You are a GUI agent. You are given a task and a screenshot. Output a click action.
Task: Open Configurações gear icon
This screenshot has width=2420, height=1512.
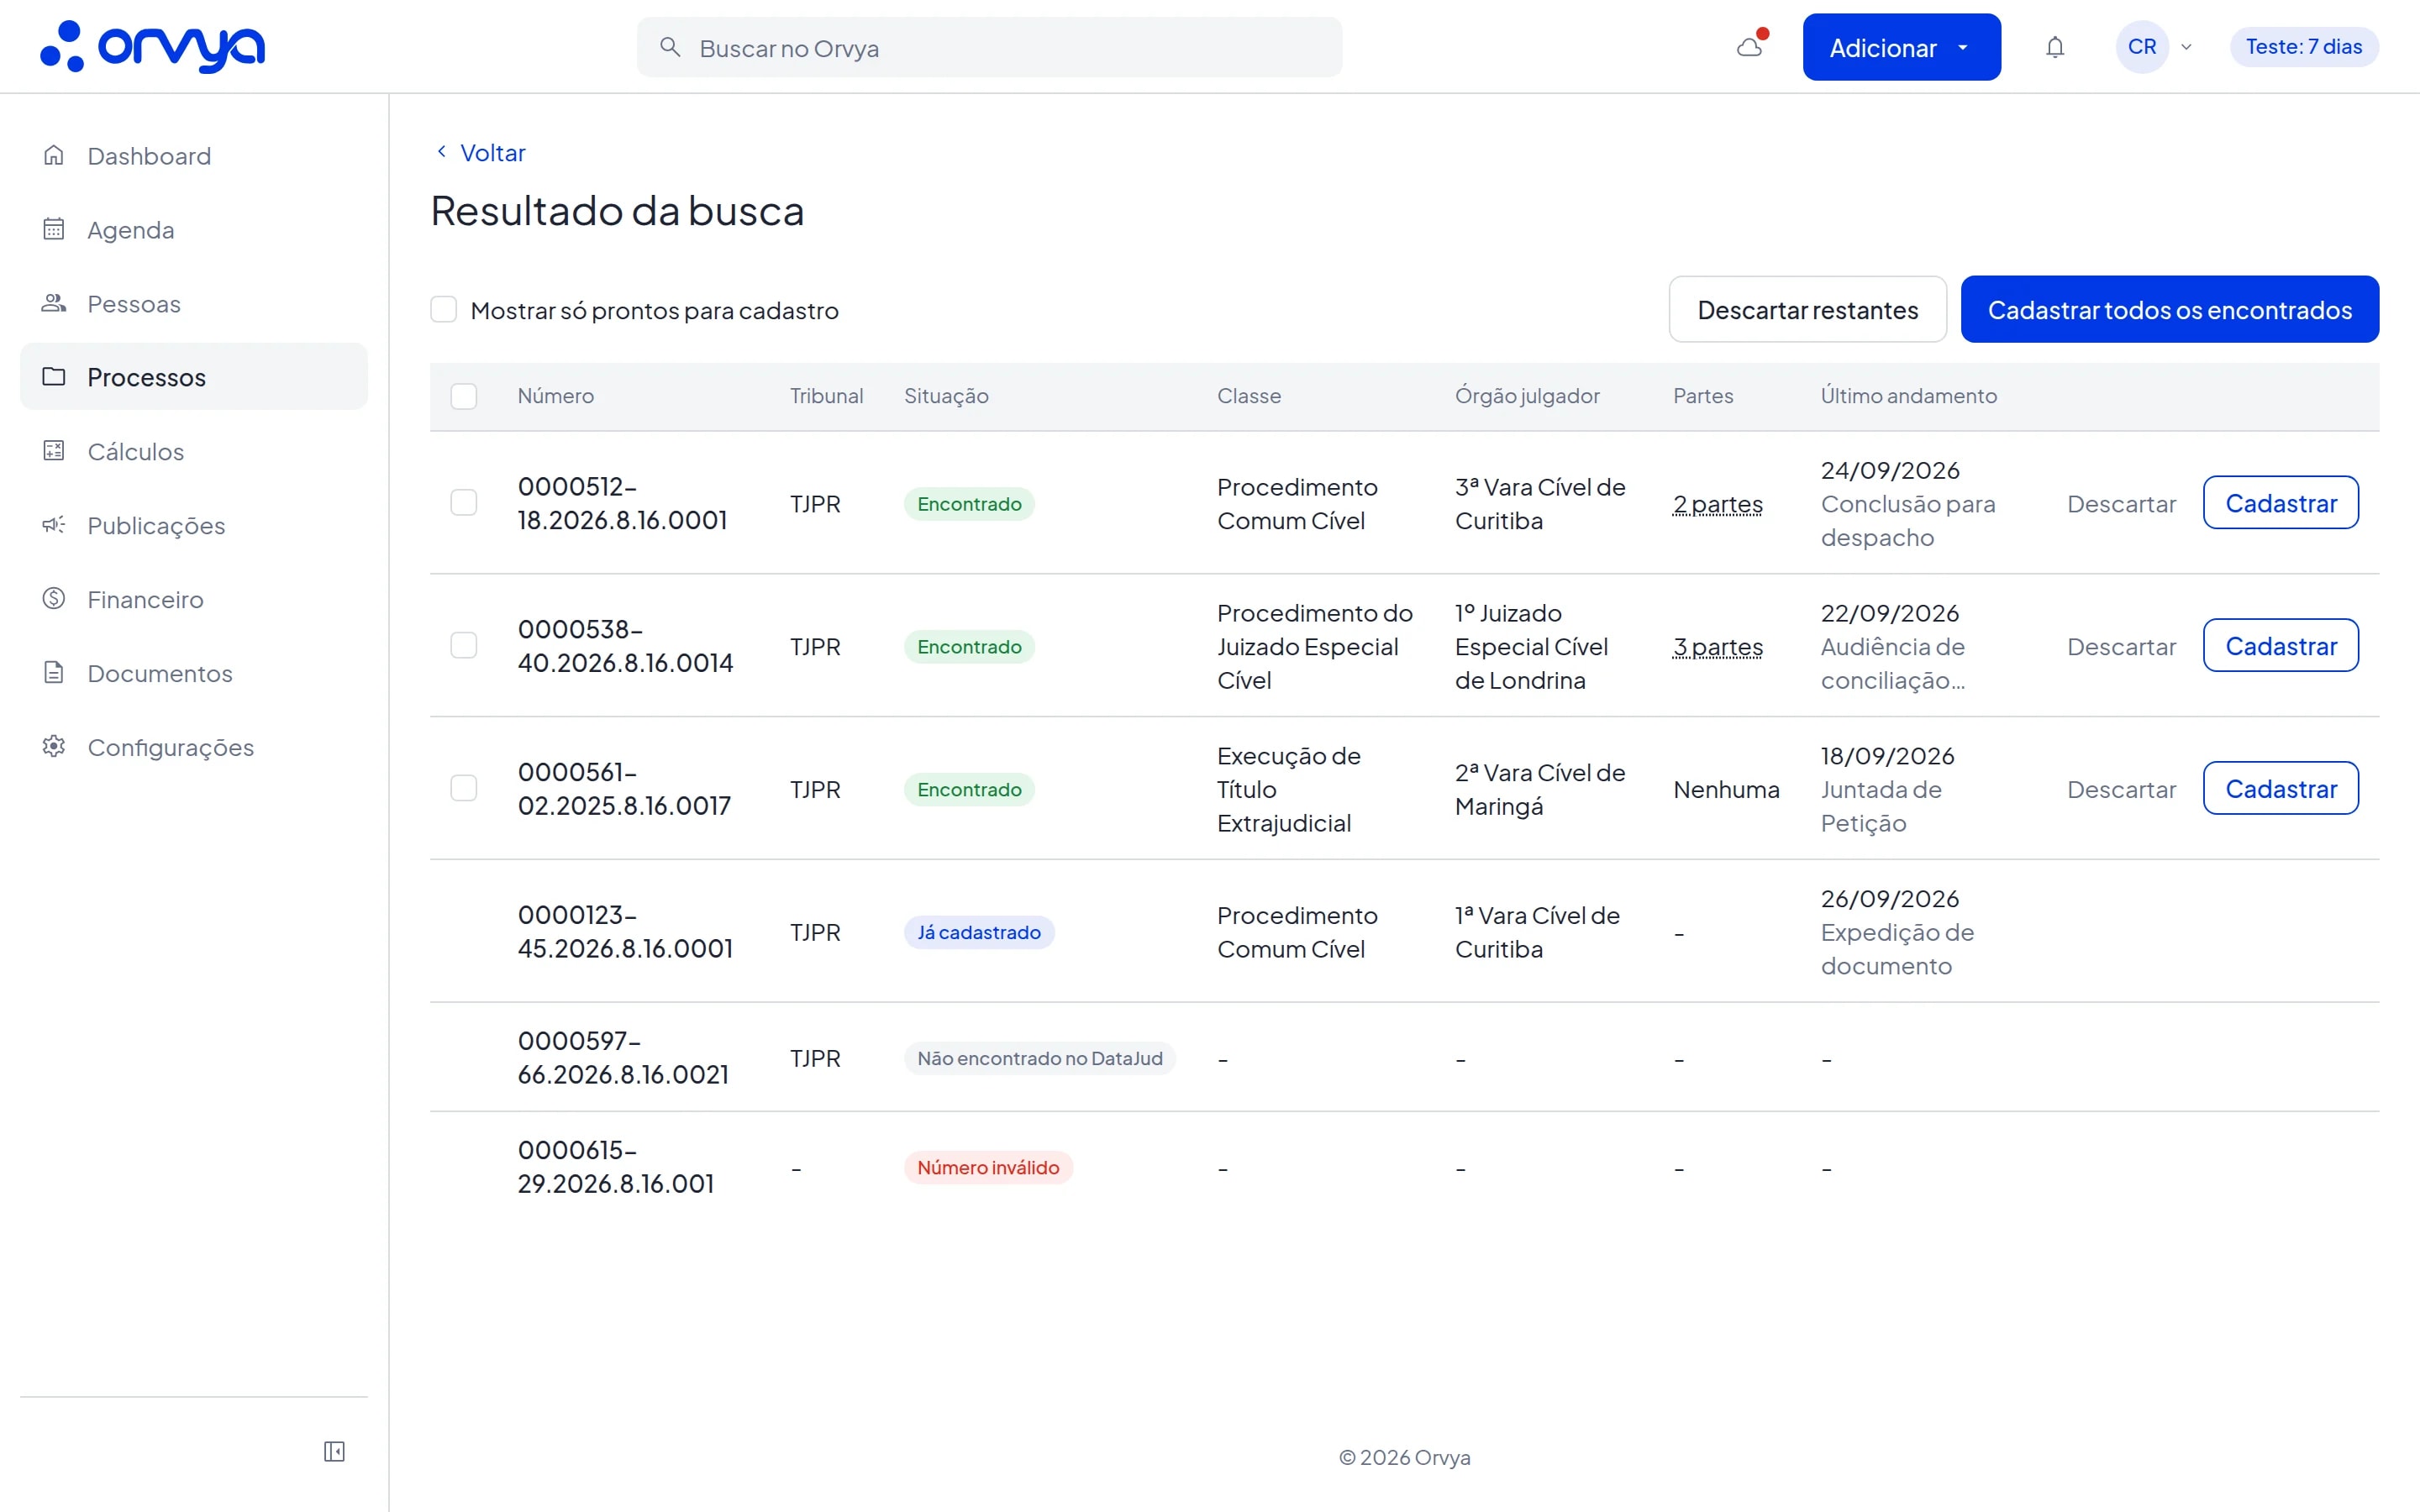(54, 747)
